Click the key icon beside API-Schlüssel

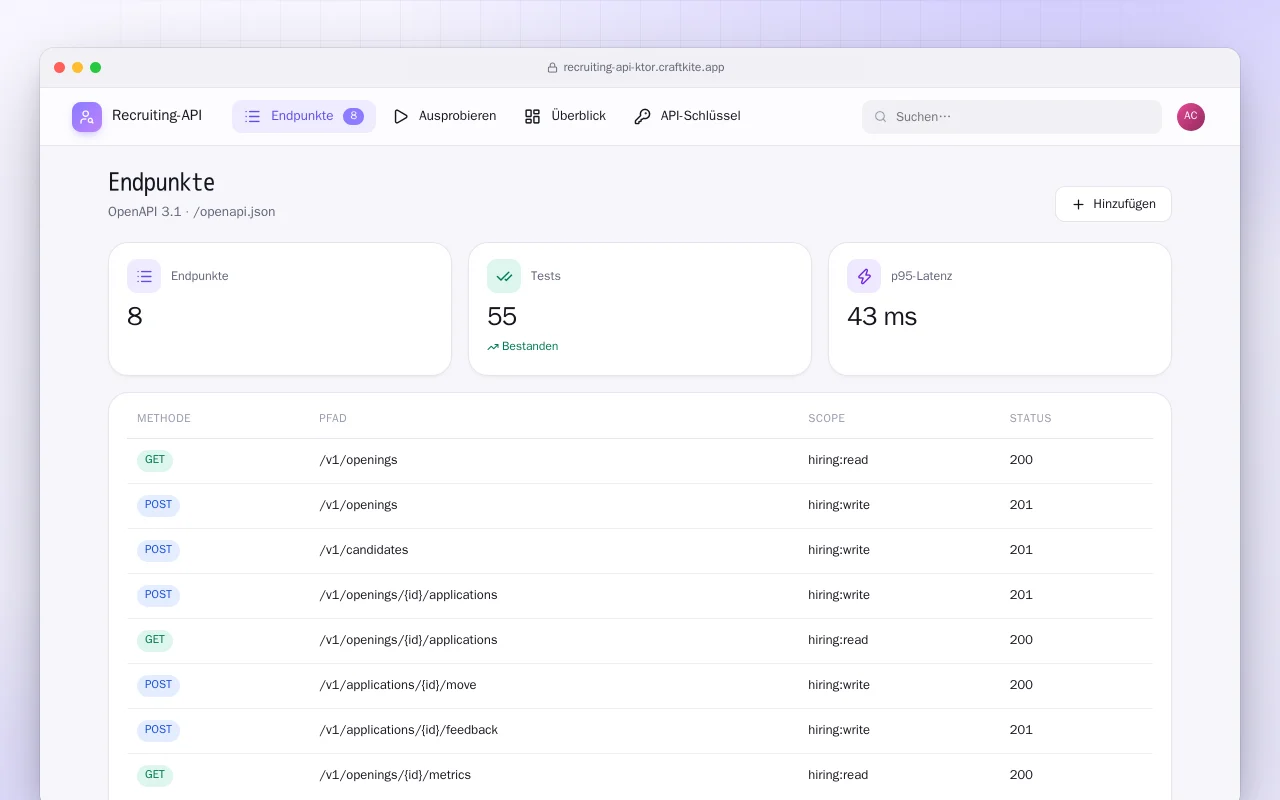(x=642, y=117)
